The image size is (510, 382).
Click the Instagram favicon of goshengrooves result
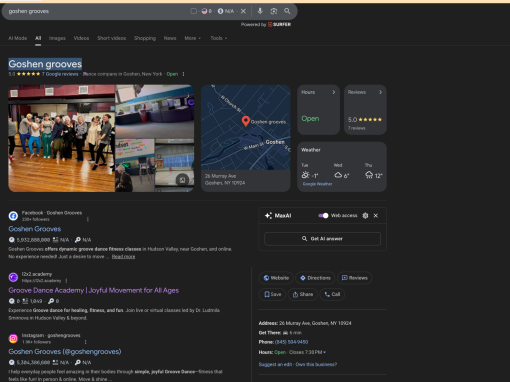(13, 339)
